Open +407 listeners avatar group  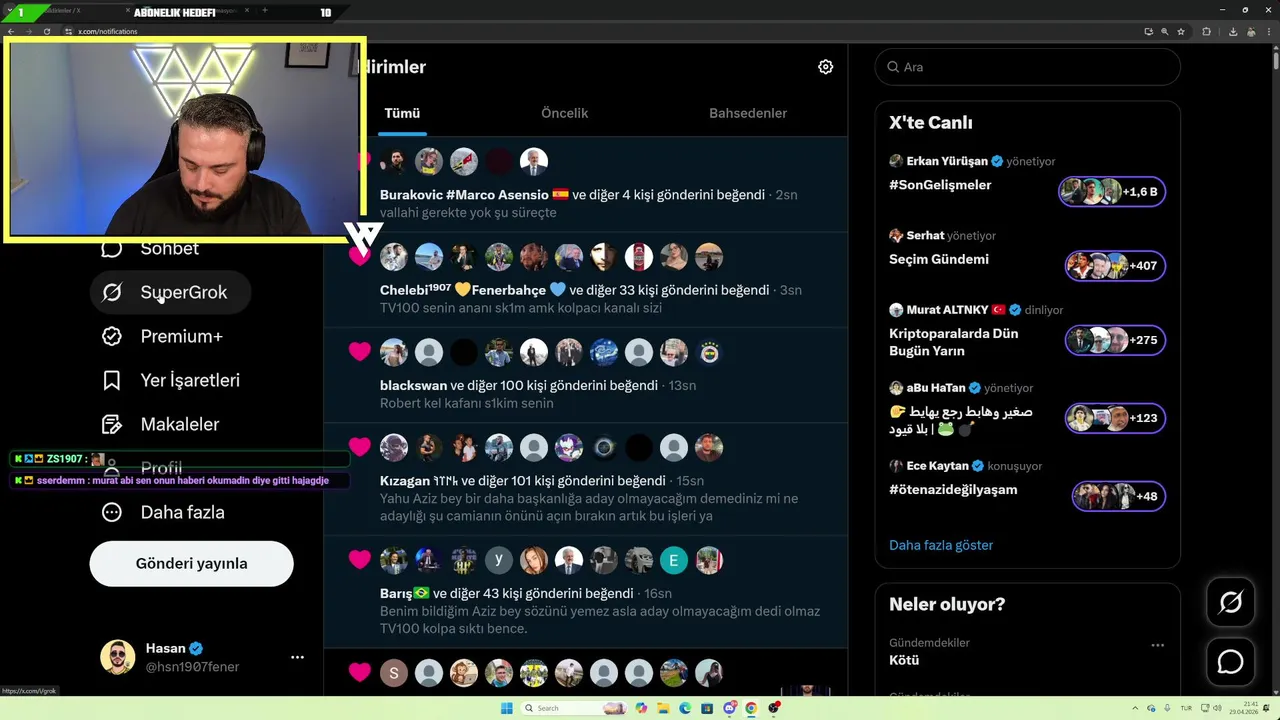click(1115, 265)
